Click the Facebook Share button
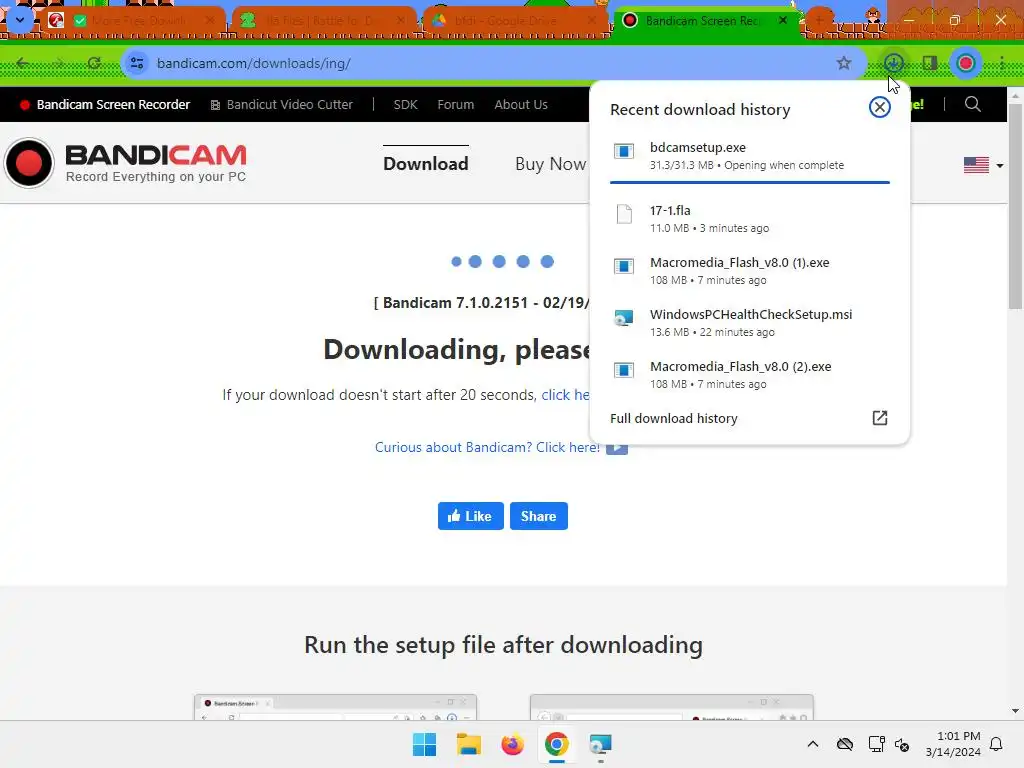The image size is (1024, 768). tap(538, 516)
